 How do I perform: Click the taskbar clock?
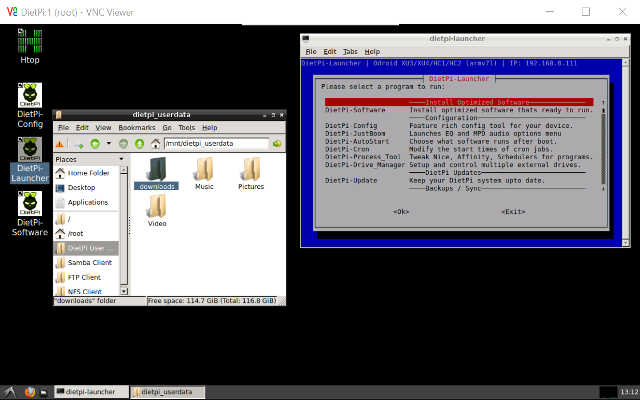point(629,392)
